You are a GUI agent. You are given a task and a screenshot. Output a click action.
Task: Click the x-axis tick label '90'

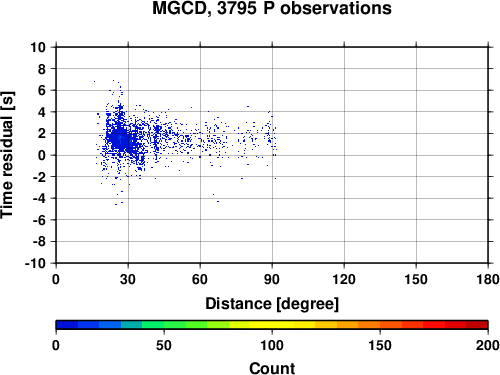pos(272,279)
